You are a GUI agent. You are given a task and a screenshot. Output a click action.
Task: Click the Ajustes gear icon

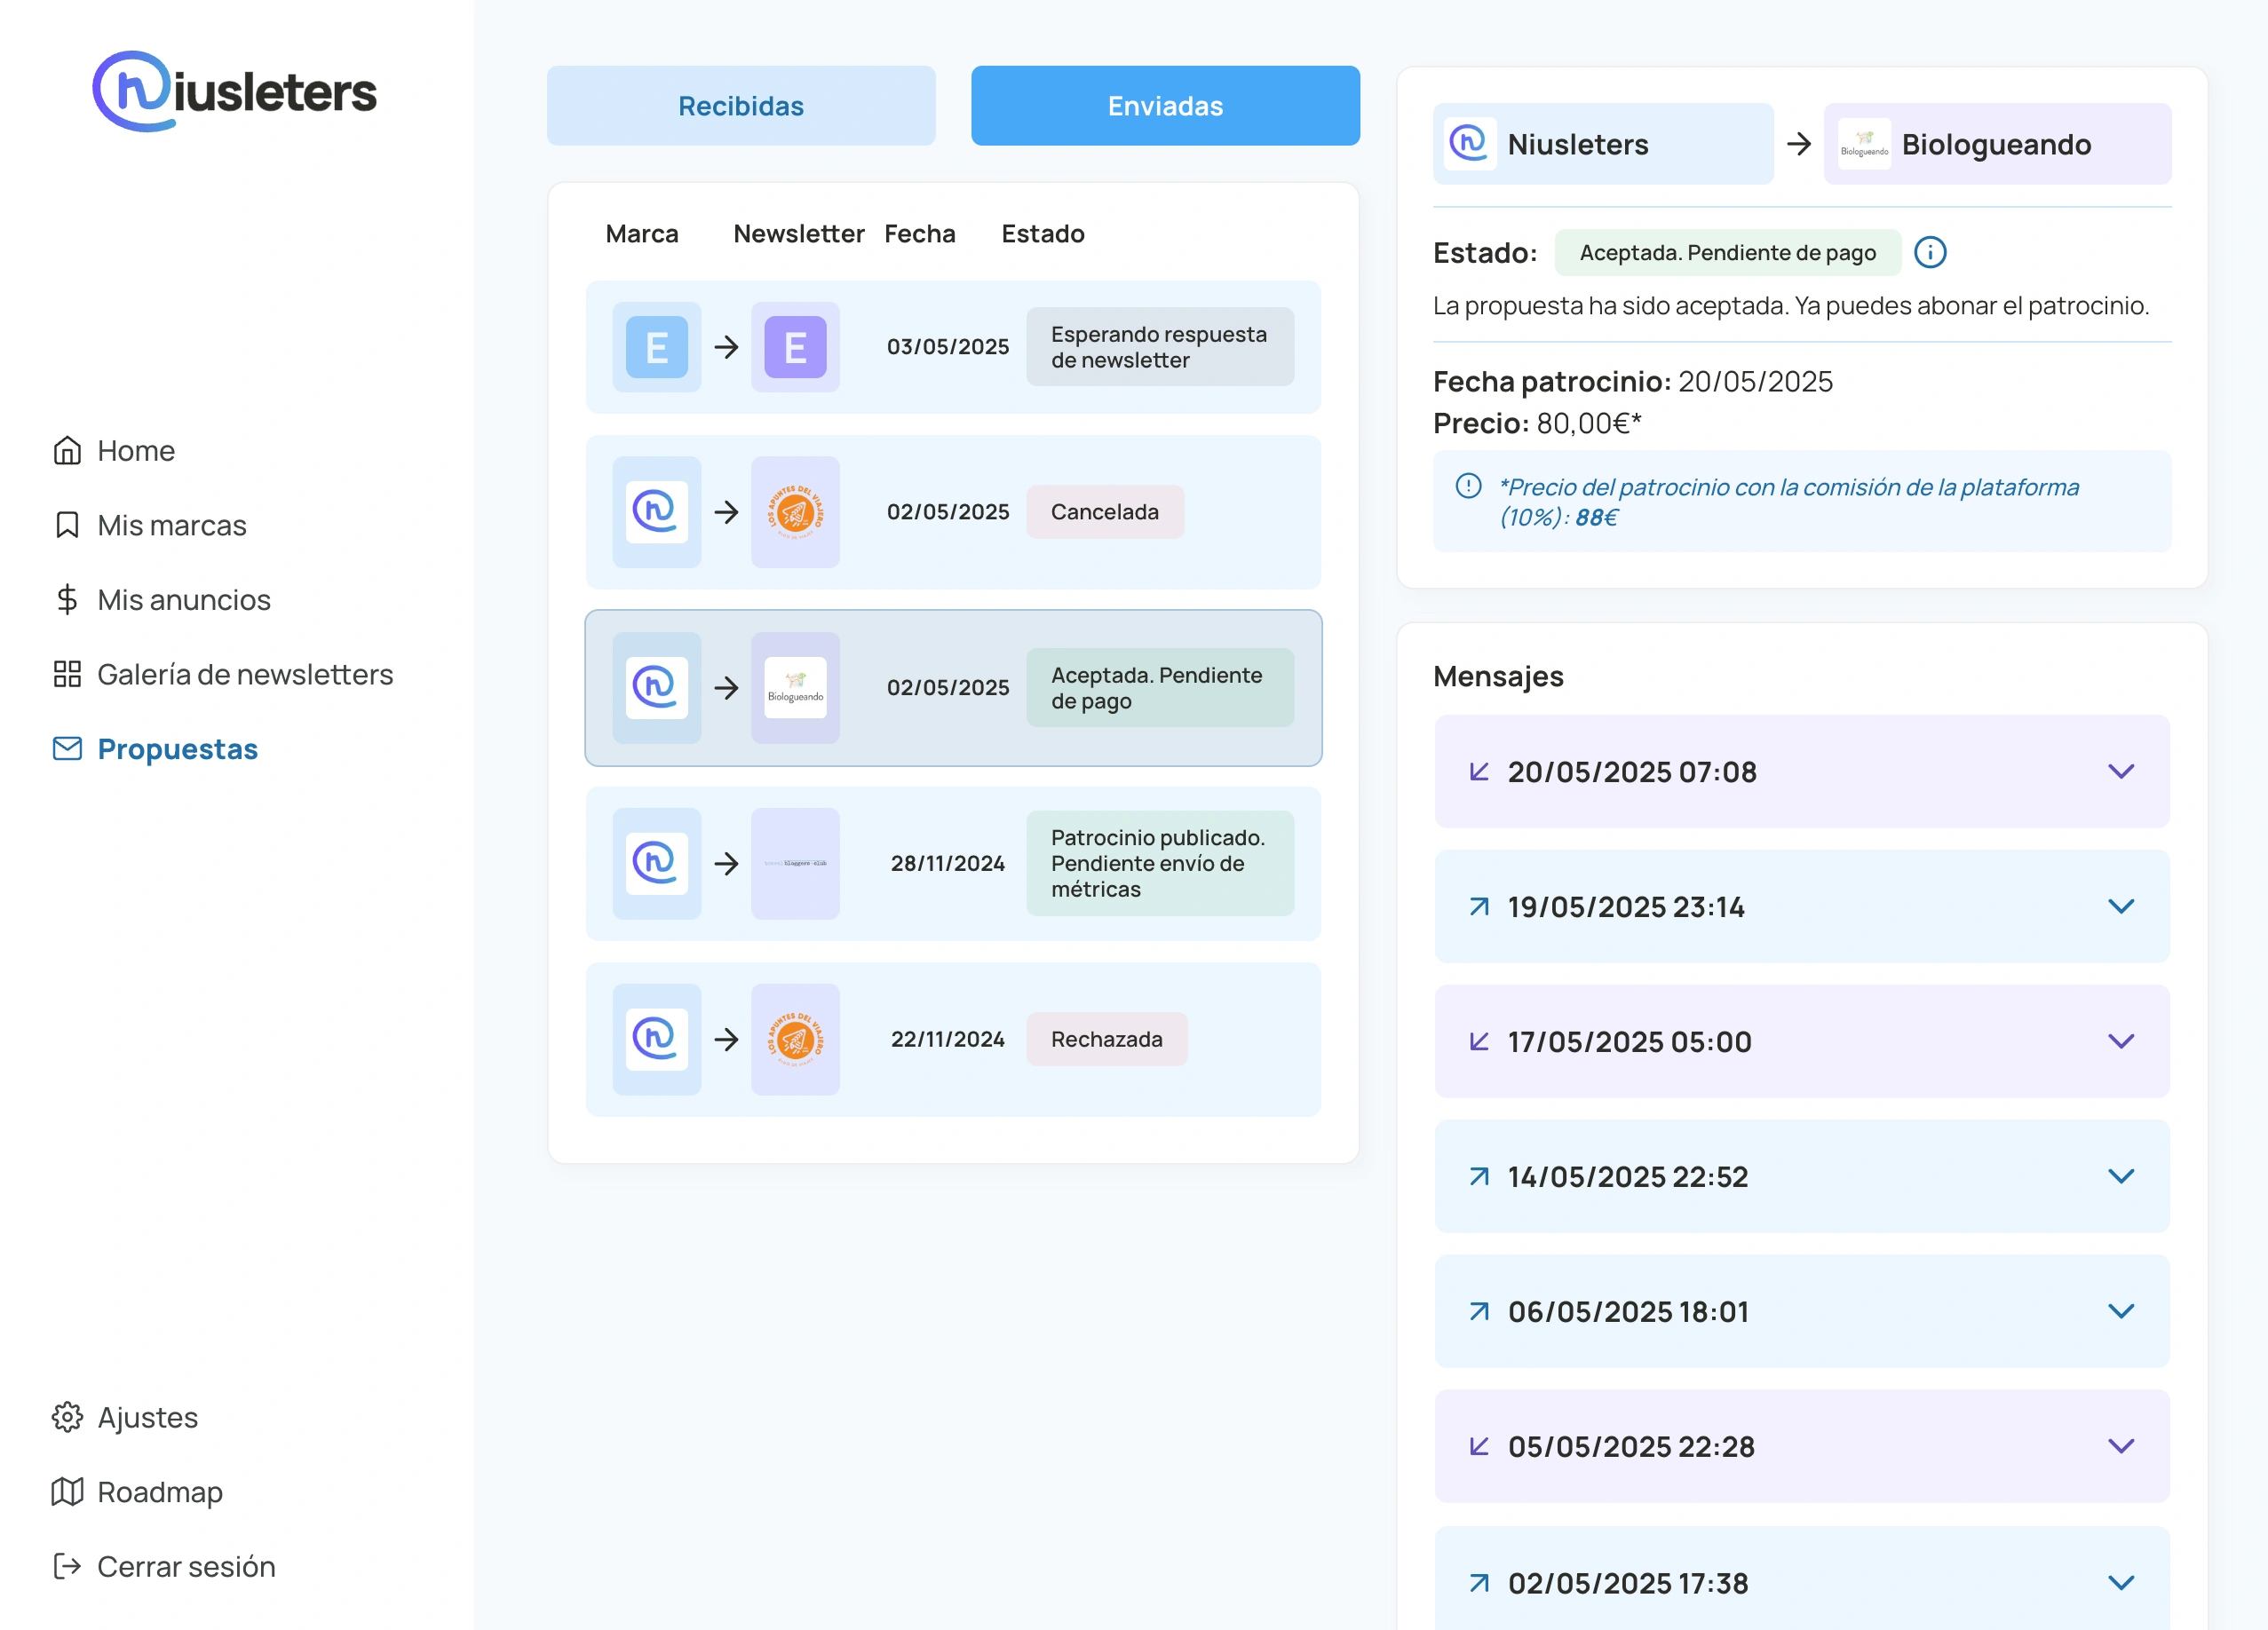pos(67,1417)
